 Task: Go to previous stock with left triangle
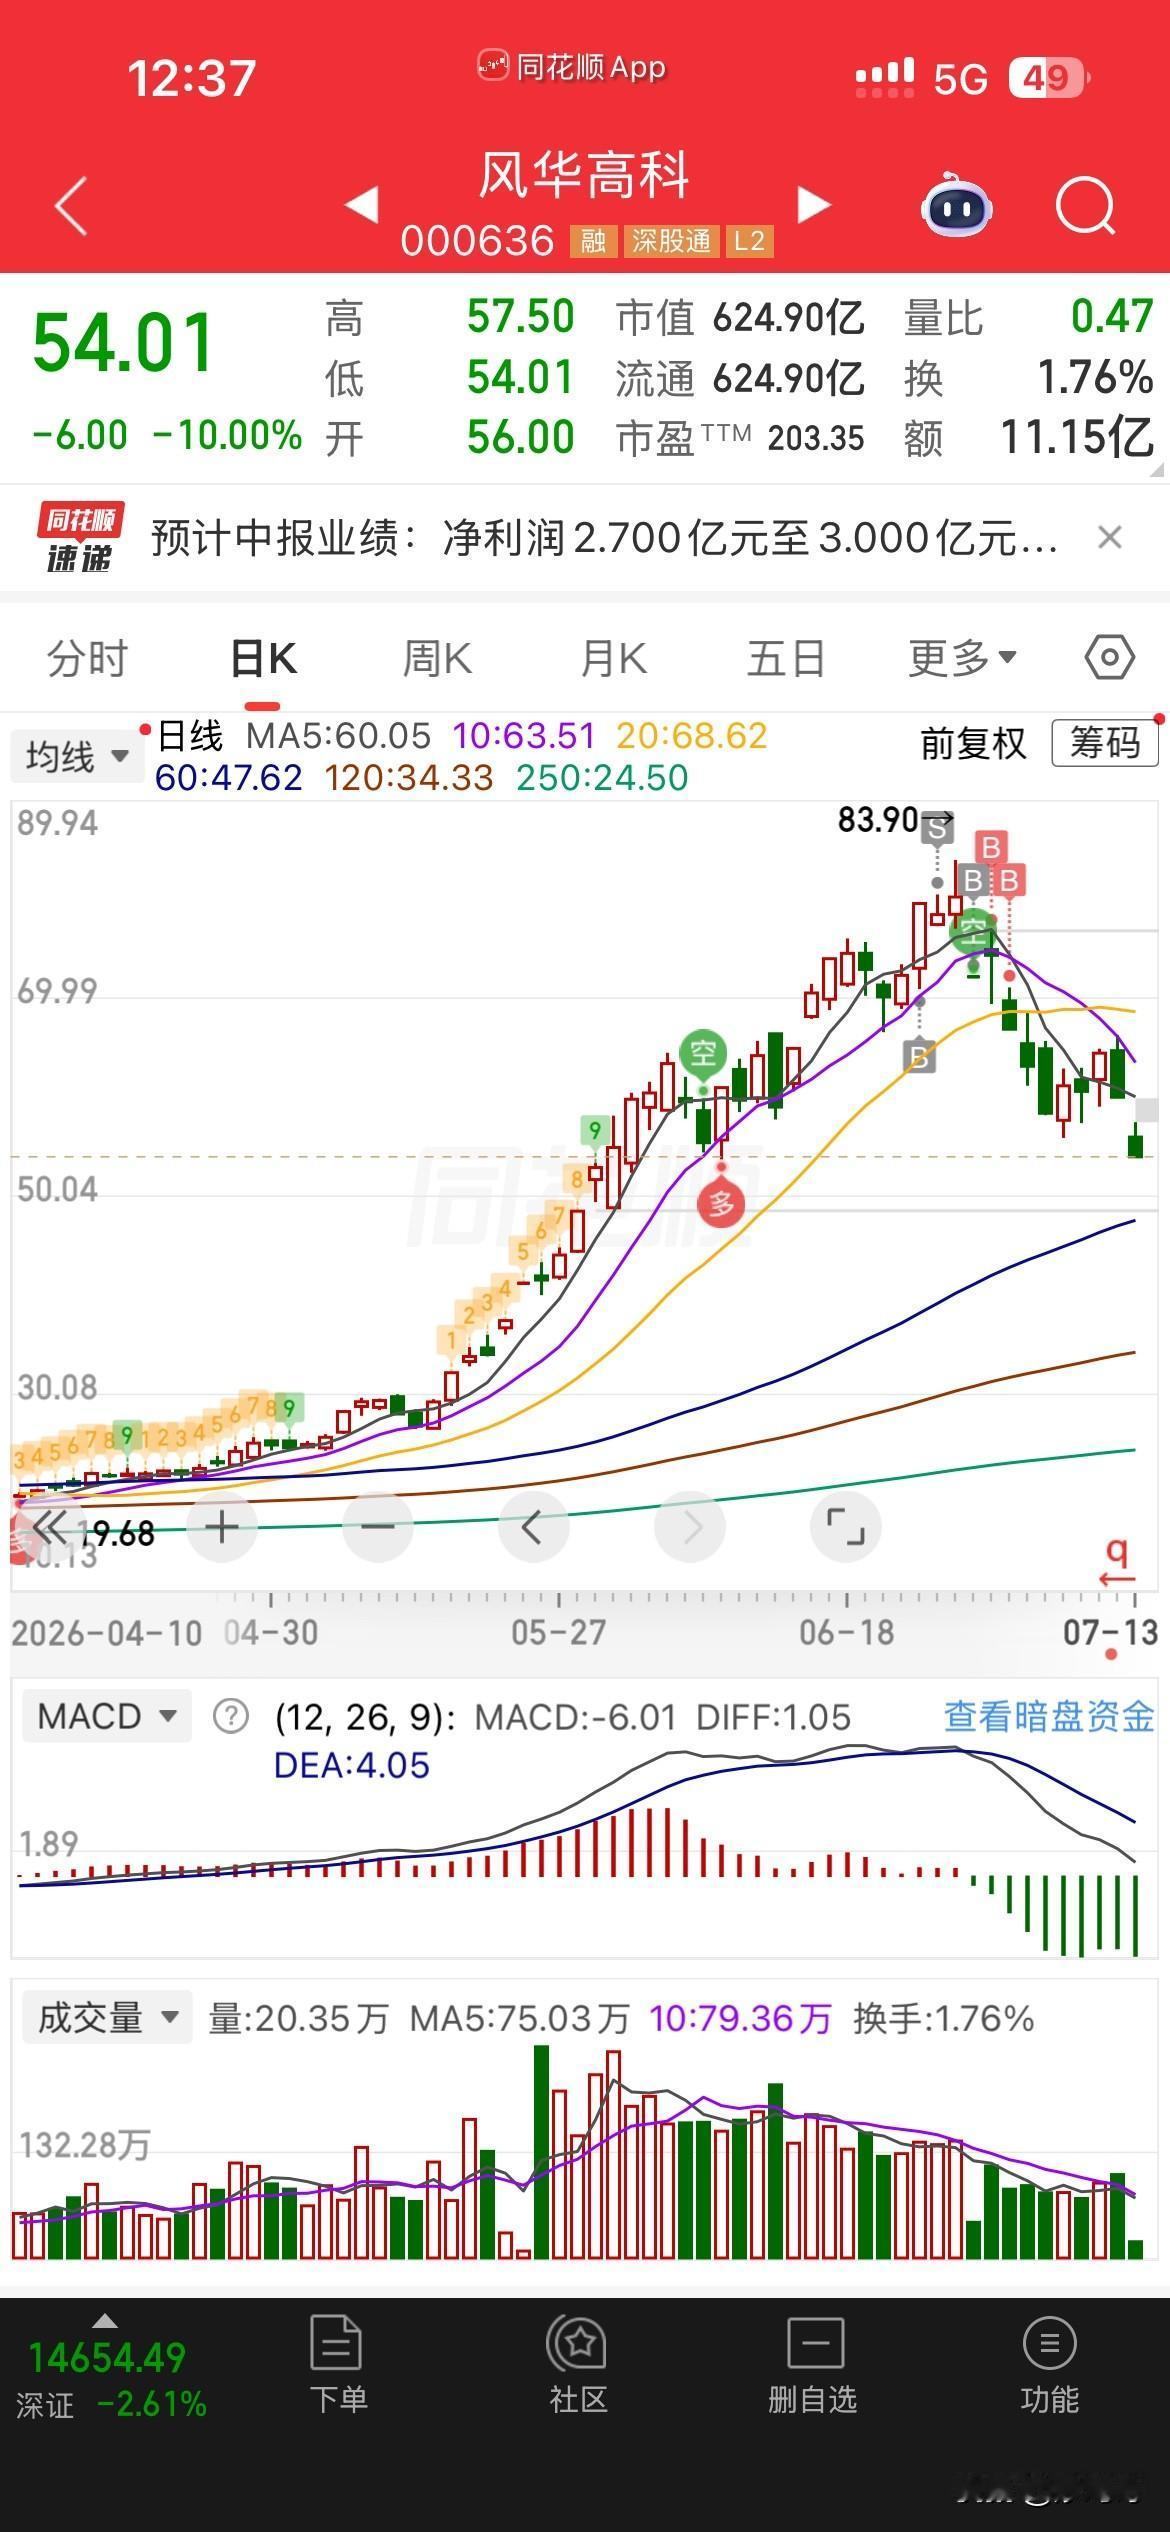coord(361,204)
